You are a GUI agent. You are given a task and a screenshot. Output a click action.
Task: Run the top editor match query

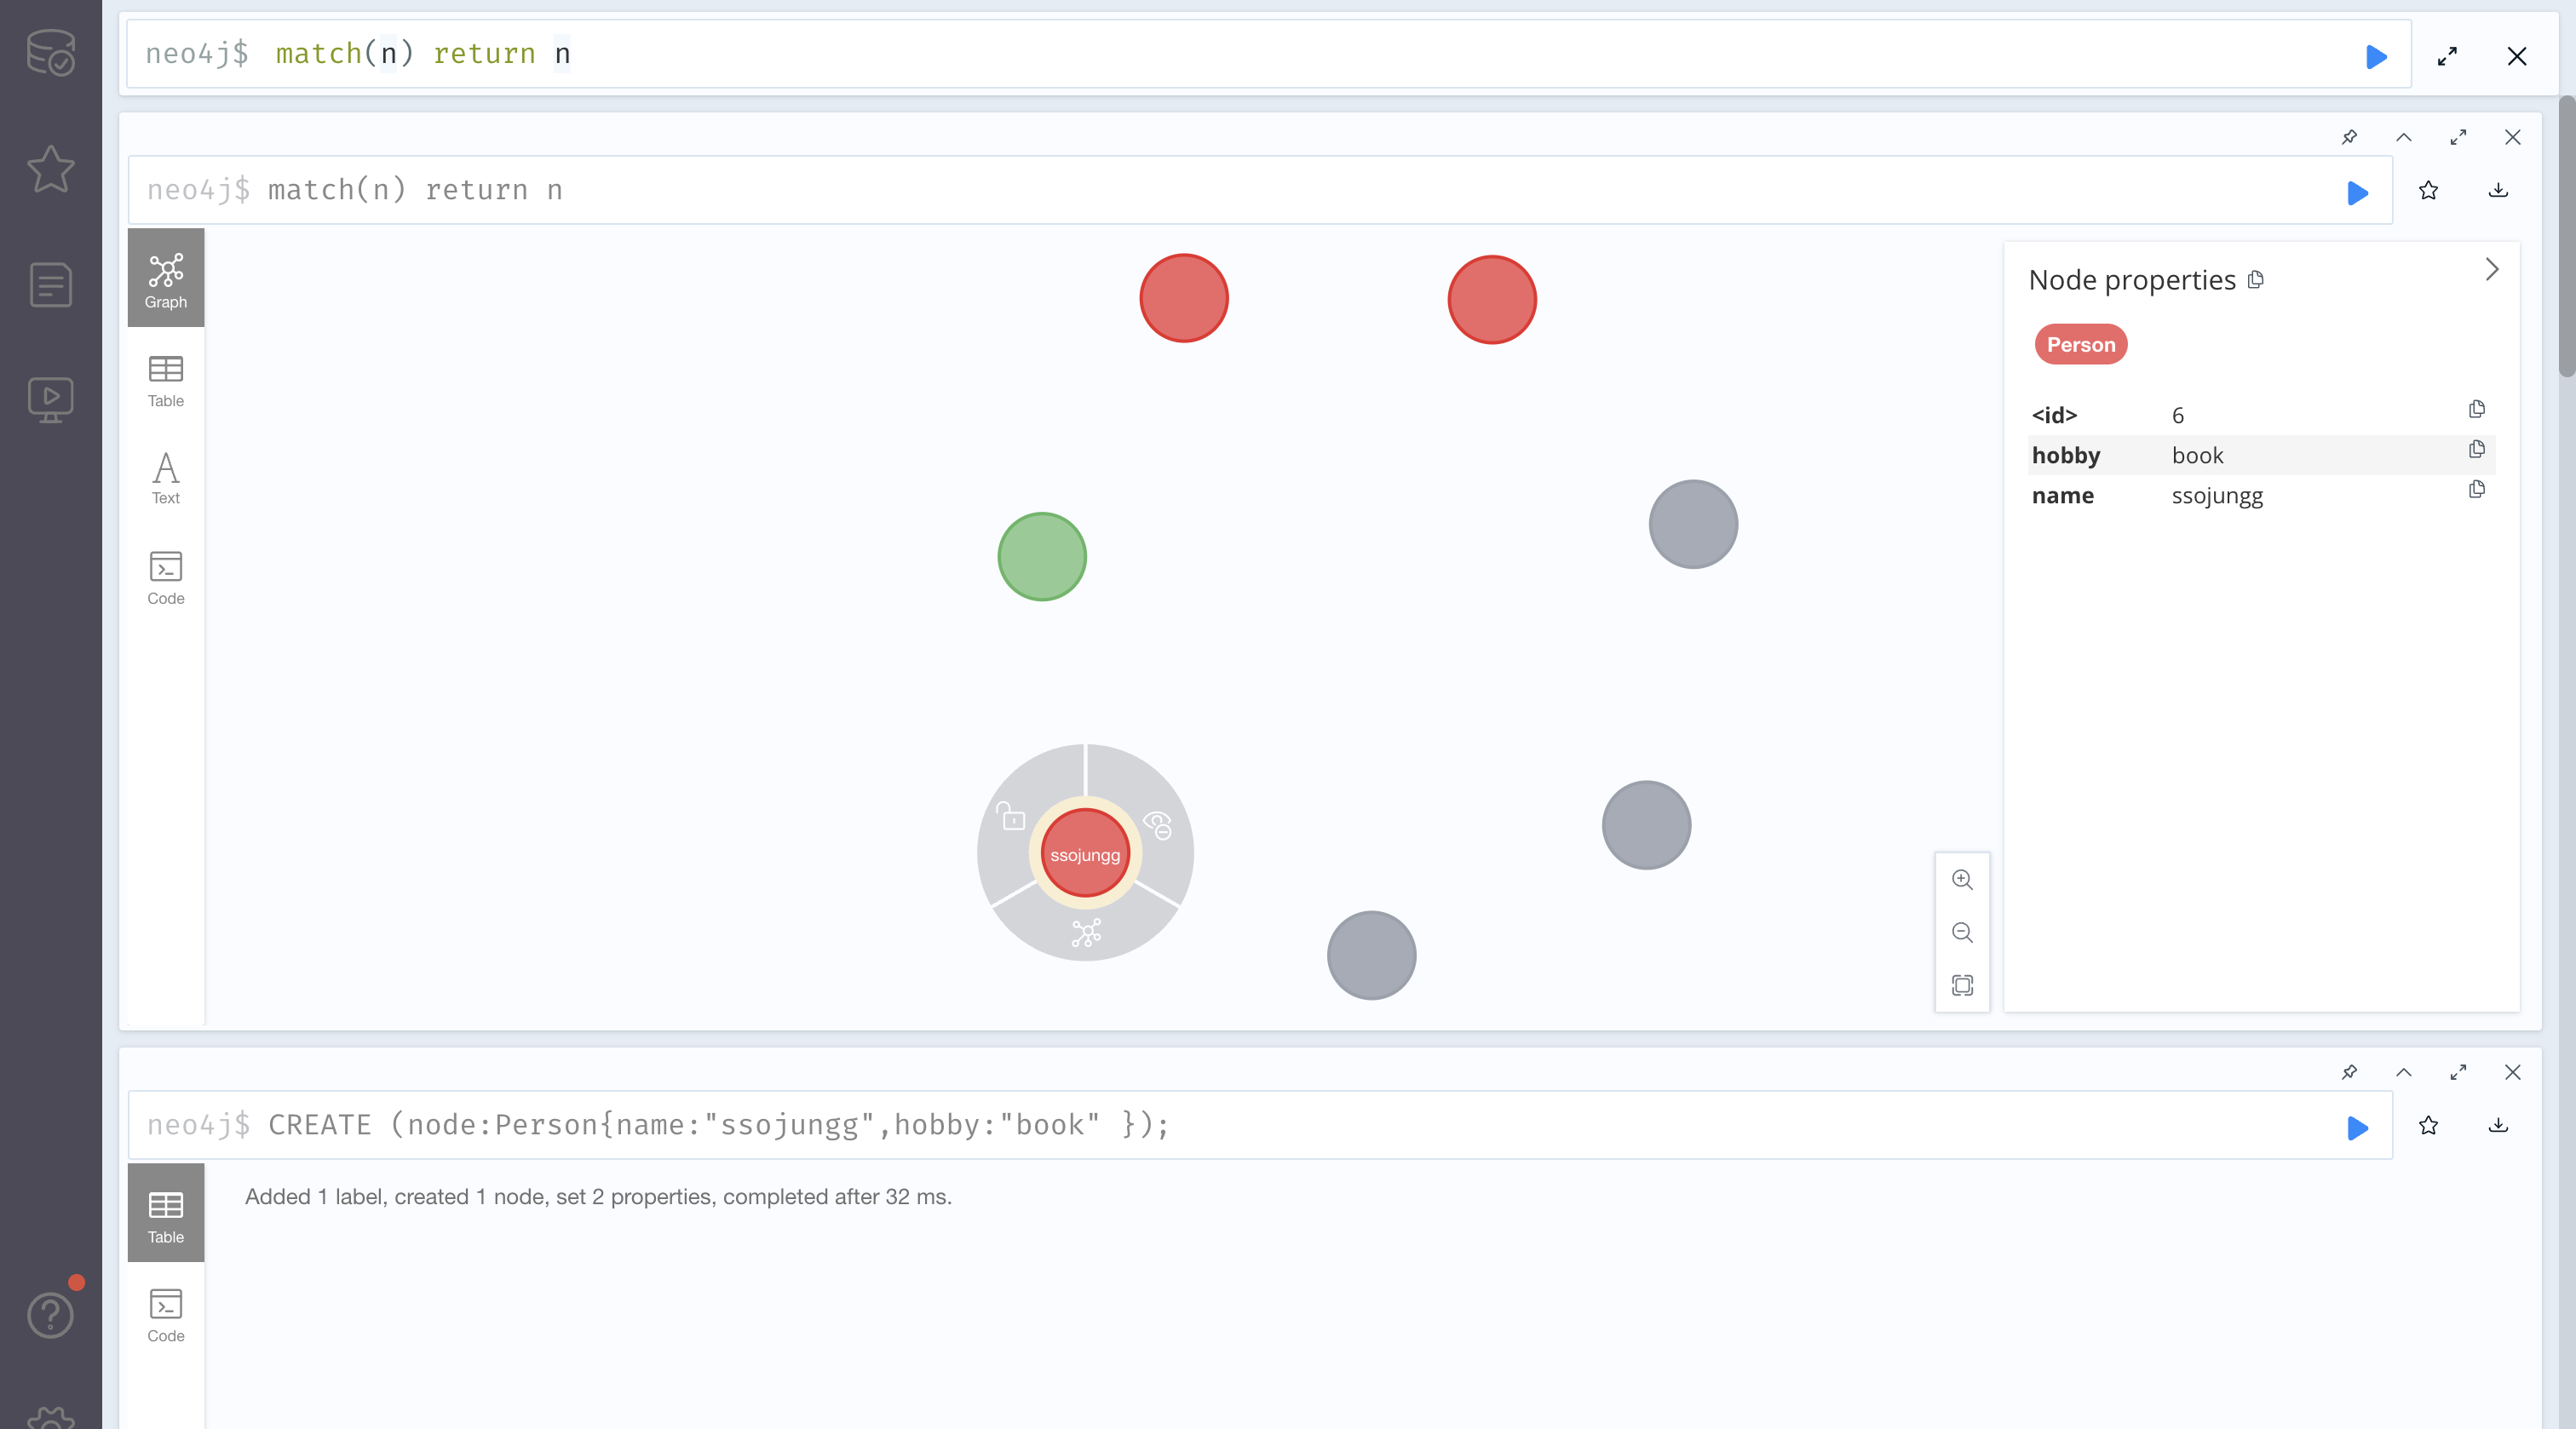2376,56
